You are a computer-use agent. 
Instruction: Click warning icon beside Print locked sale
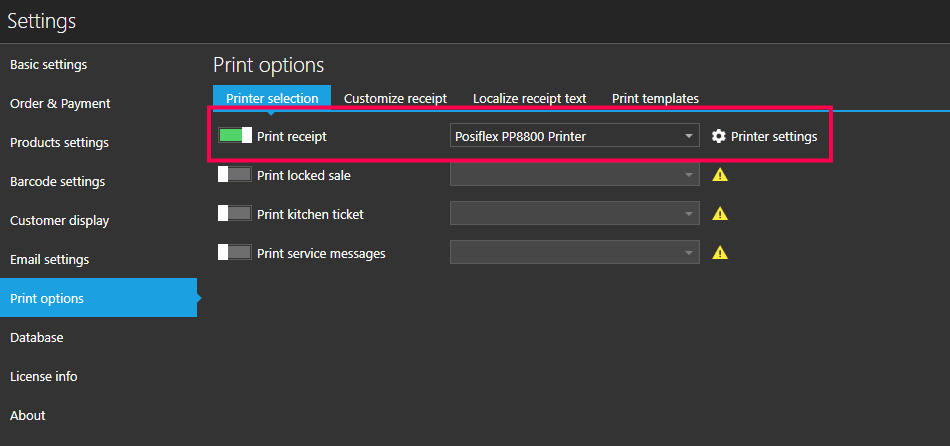719,175
